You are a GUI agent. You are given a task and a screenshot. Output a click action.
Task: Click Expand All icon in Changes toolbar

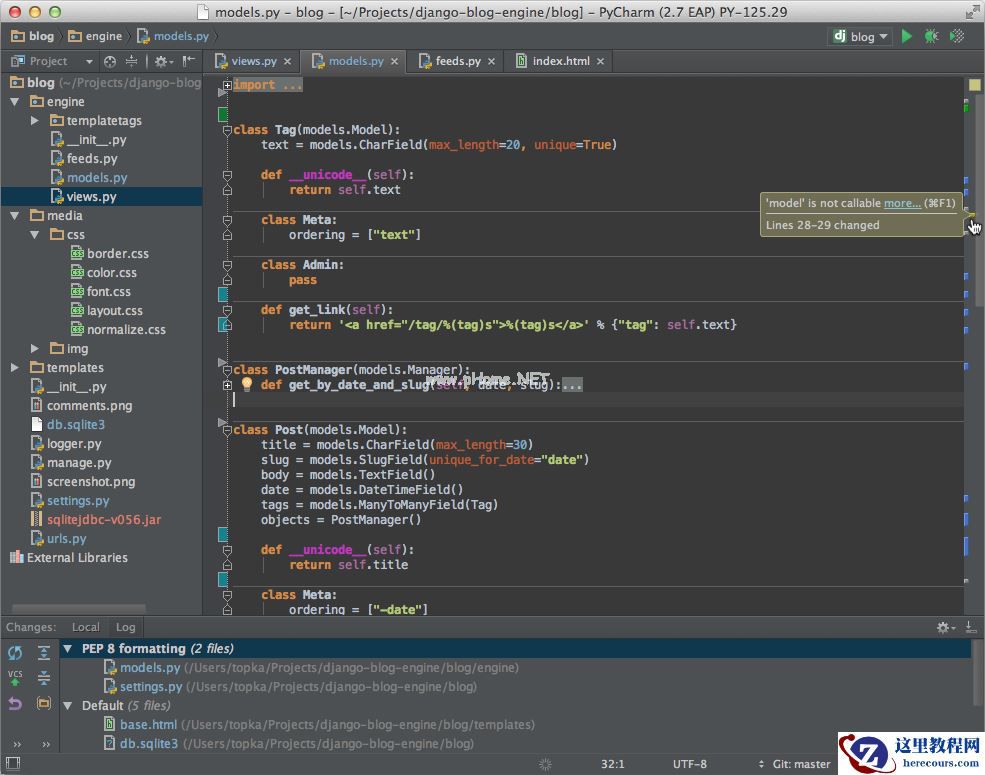44,653
